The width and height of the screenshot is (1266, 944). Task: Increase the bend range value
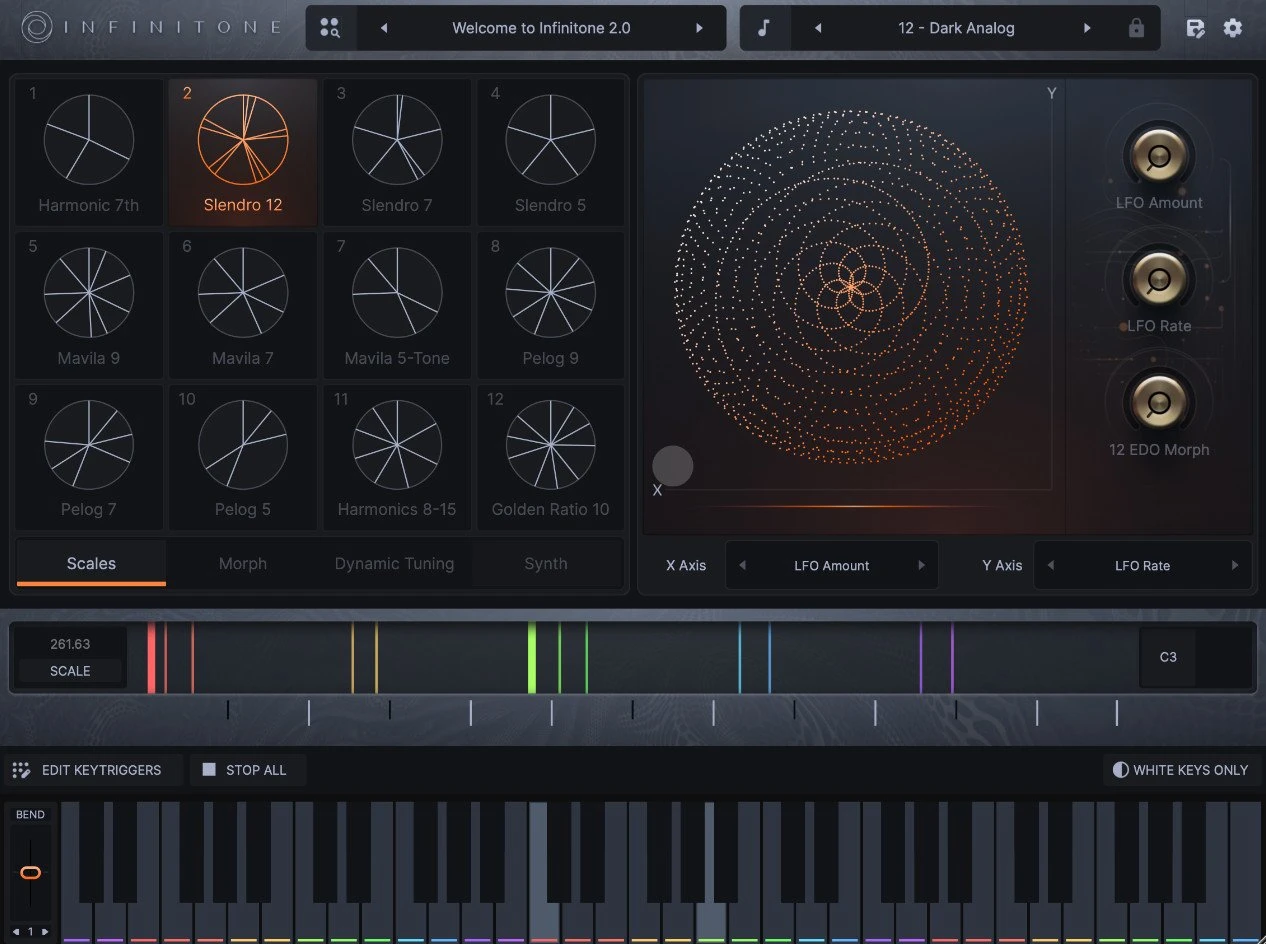[44, 932]
